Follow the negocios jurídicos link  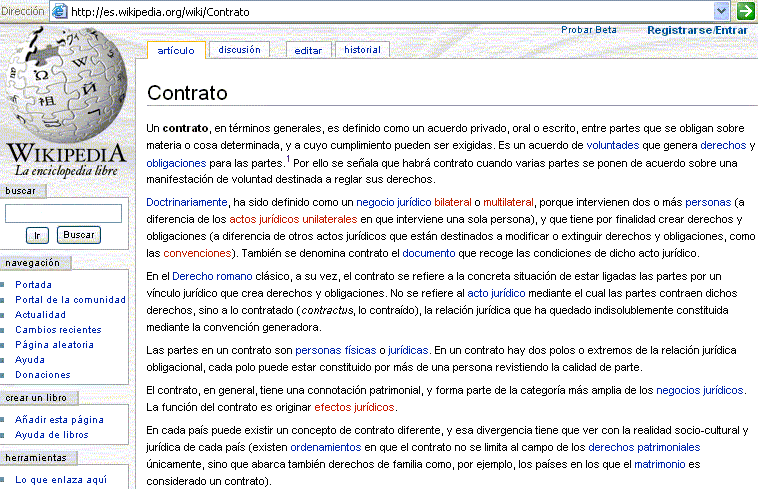700,390
